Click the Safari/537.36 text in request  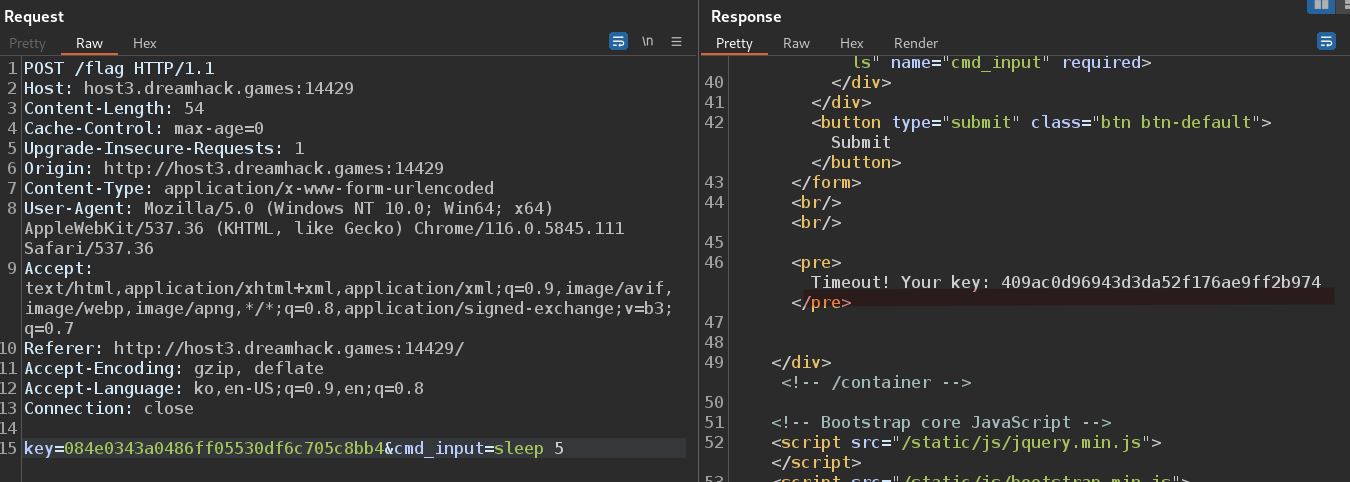coord(89,248)
